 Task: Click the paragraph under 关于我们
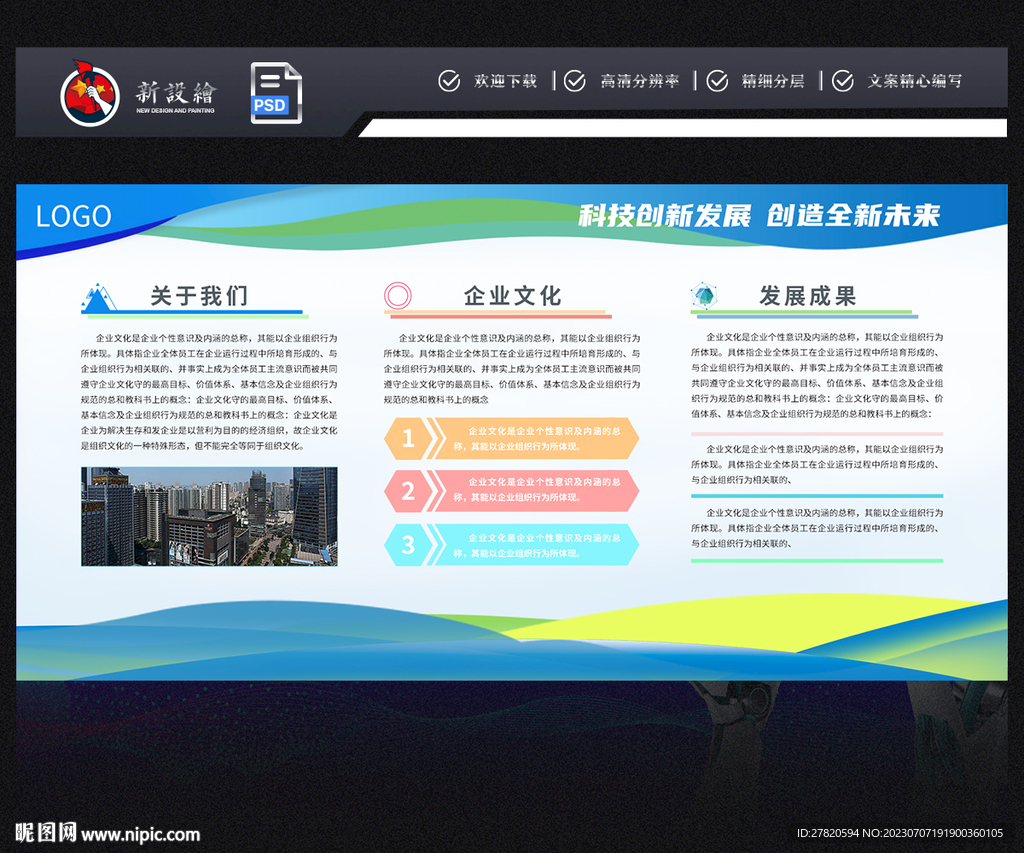[209, 392]
